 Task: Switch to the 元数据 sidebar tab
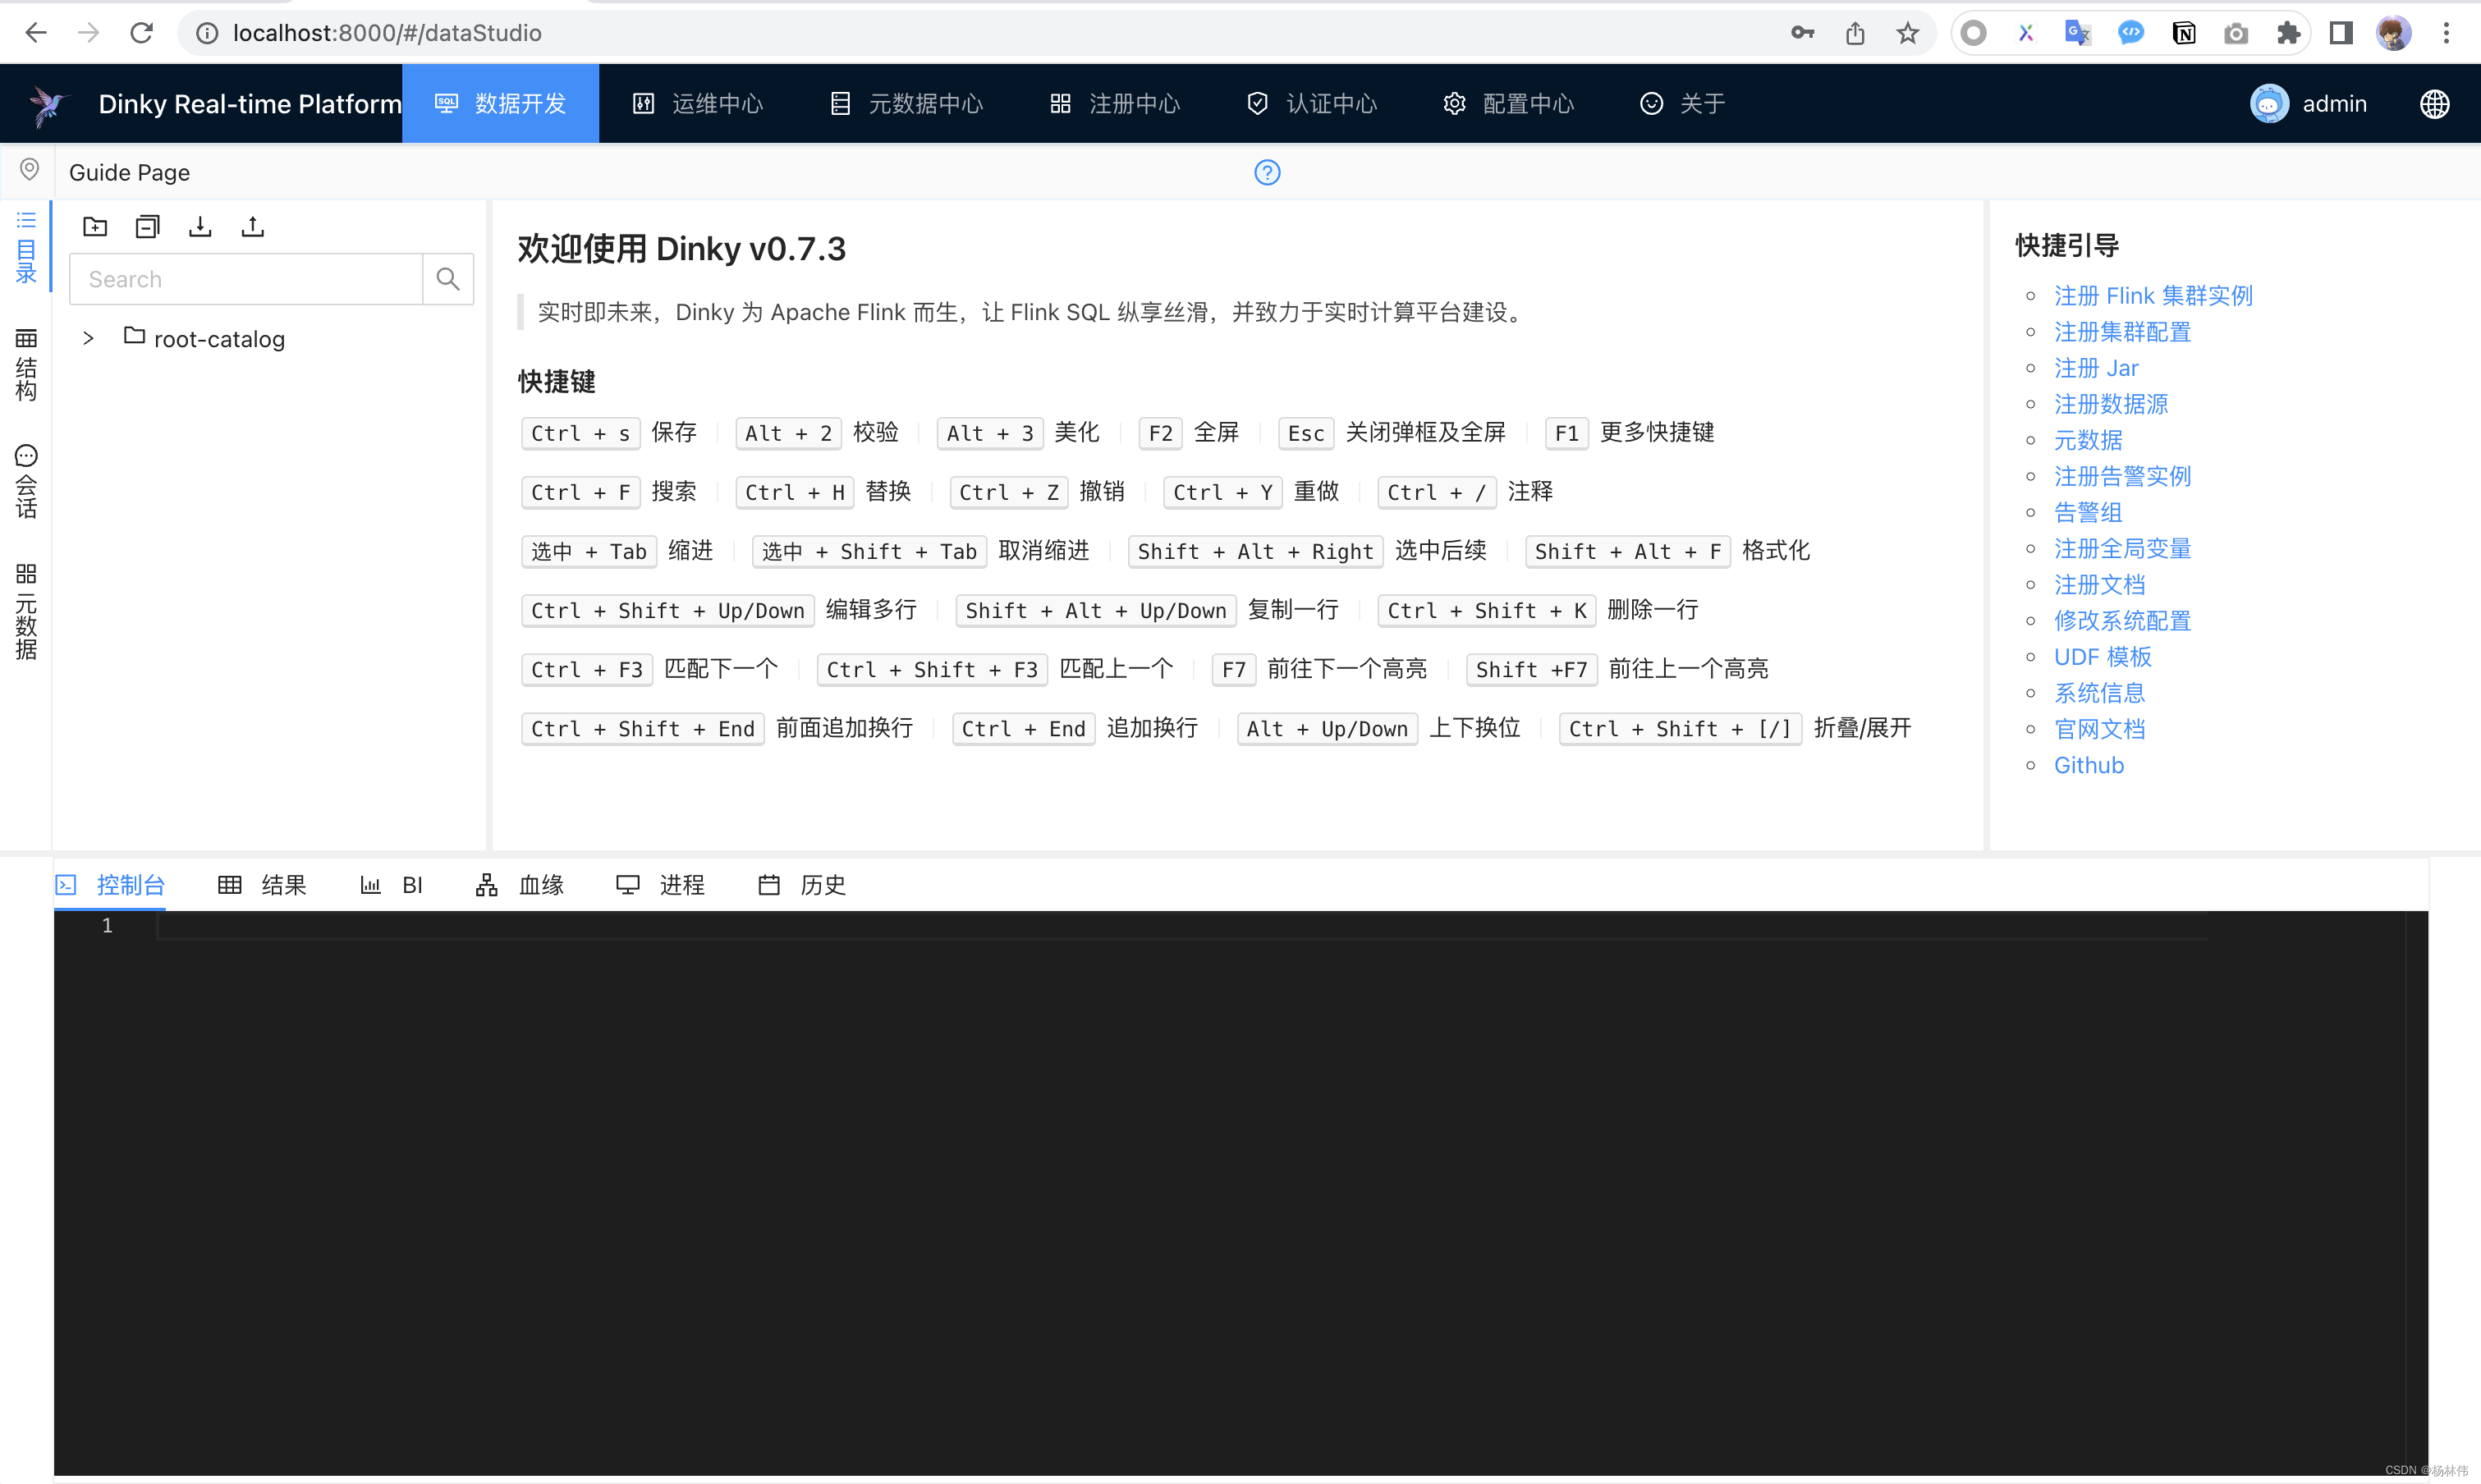[26, 613]
